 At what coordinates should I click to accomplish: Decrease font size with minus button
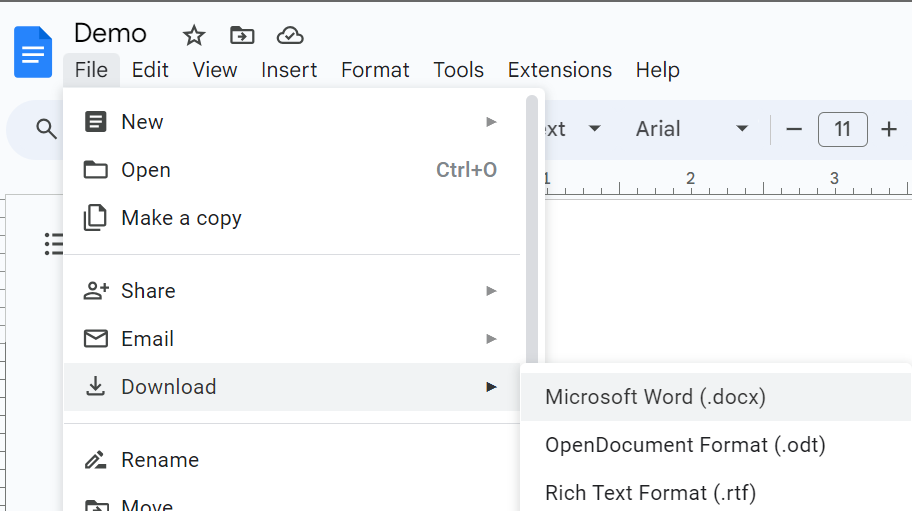click(x=795, y=129)
